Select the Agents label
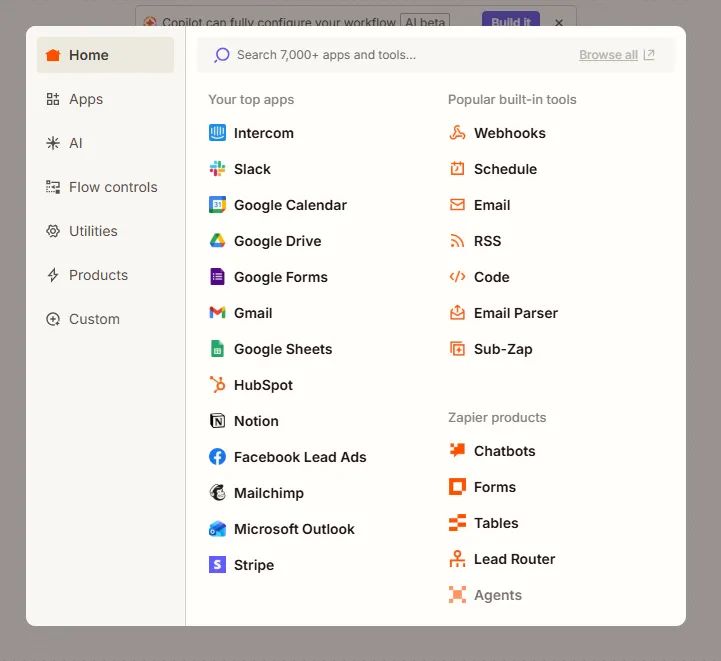Image resolution: width=721 pixels, height=661 pixels. [498, 595]
